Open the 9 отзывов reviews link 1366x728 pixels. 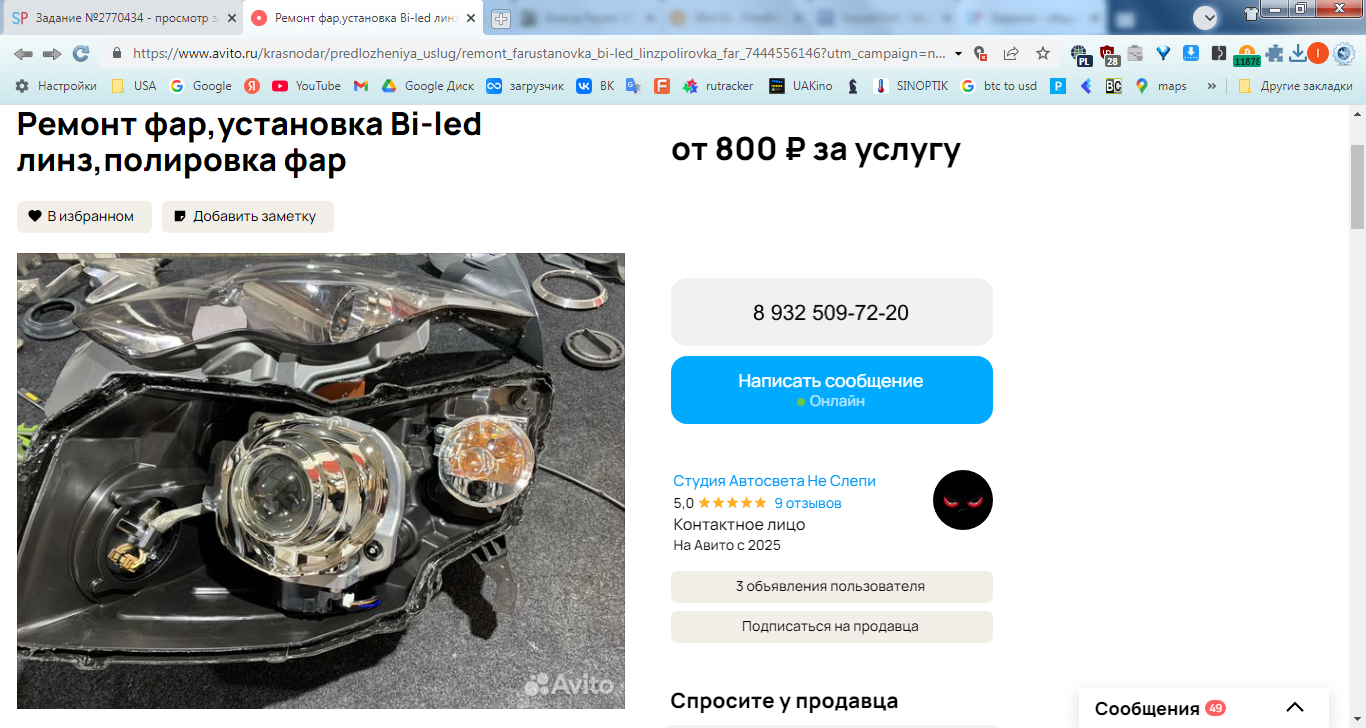[x=808, y=503]
